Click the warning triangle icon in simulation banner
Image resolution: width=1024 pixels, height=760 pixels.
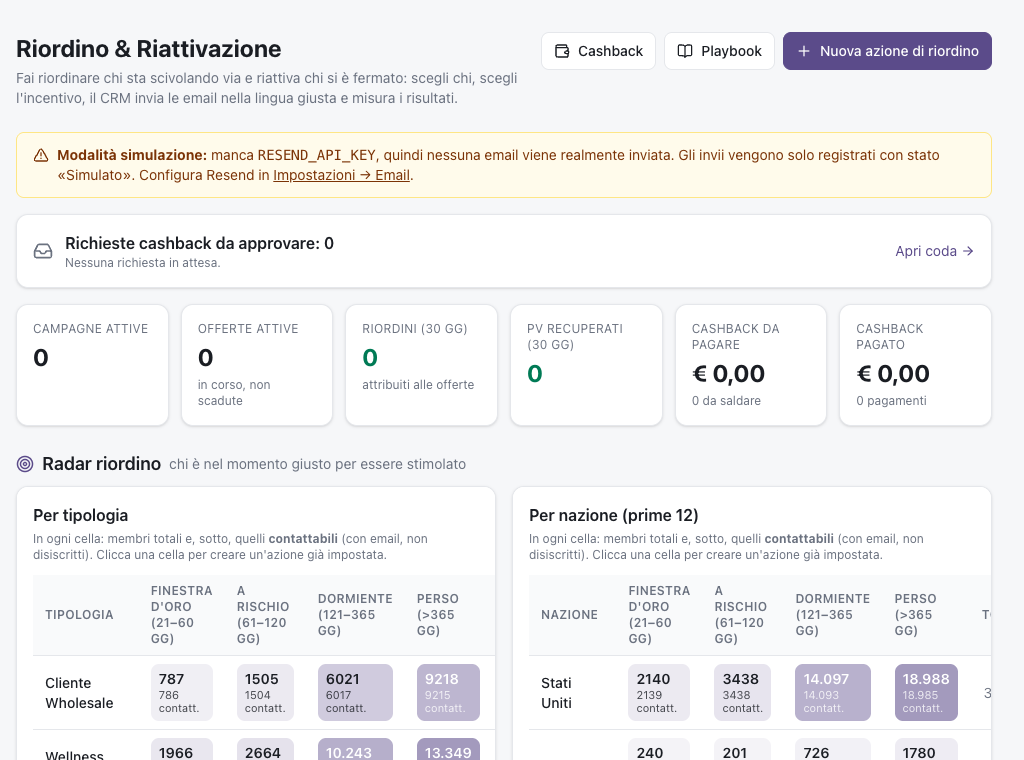point(41,155)
